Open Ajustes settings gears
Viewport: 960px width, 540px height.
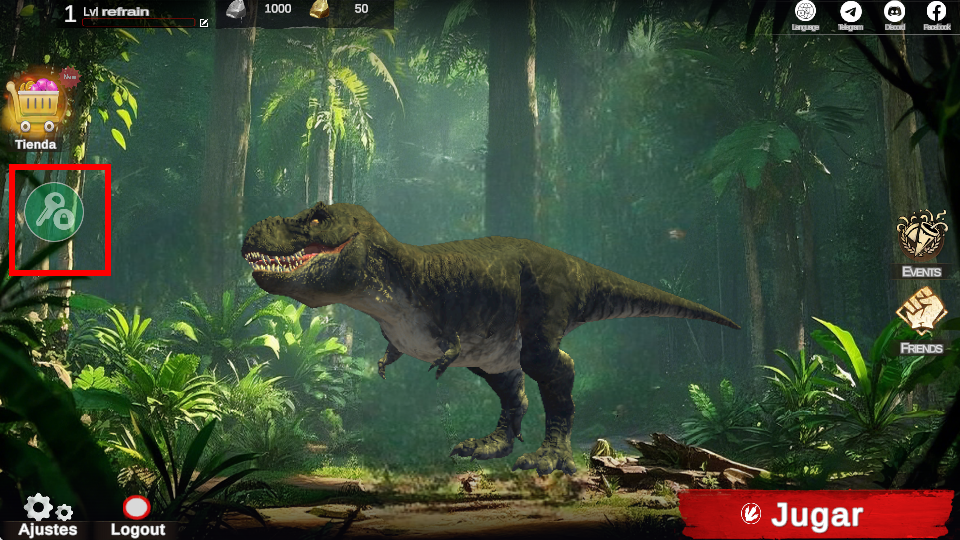48,509
